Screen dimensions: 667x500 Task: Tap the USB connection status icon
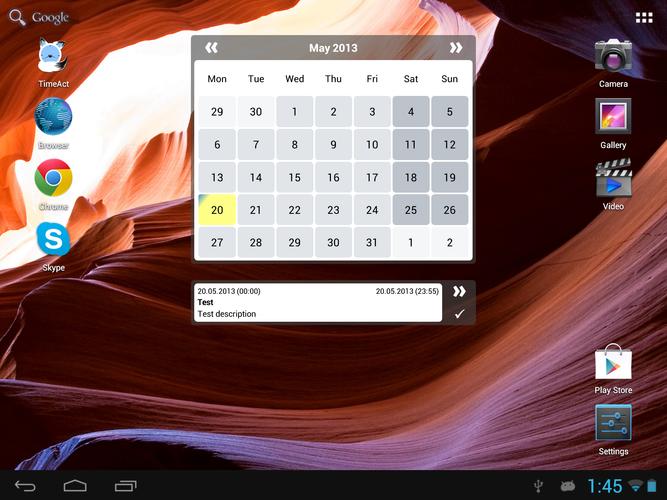click(539, 486)
